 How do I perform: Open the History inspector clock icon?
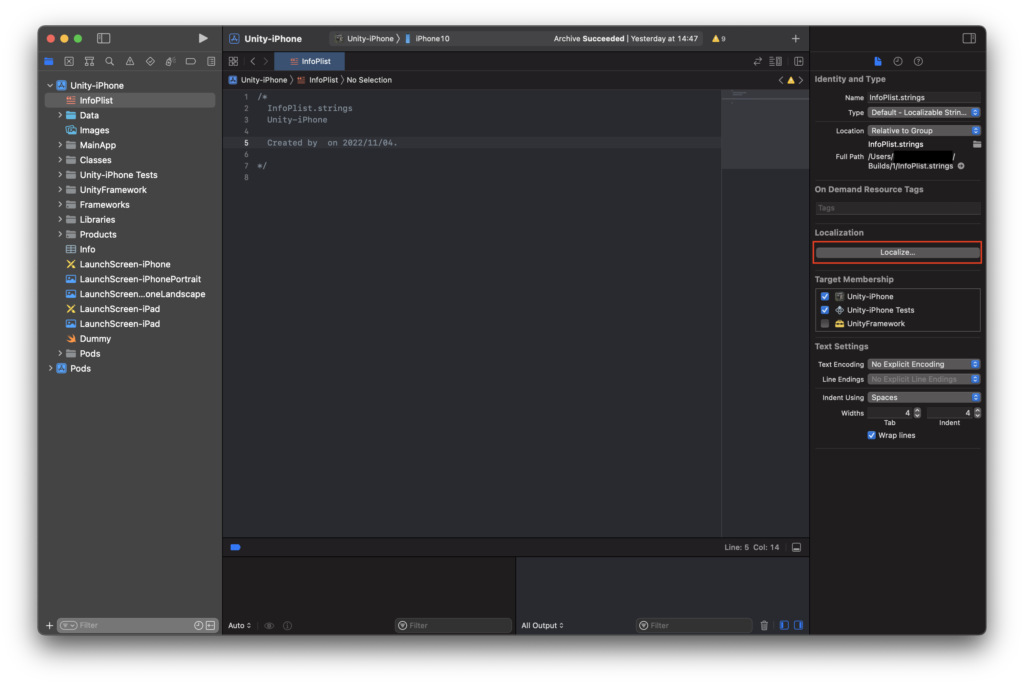pos(898,61)
